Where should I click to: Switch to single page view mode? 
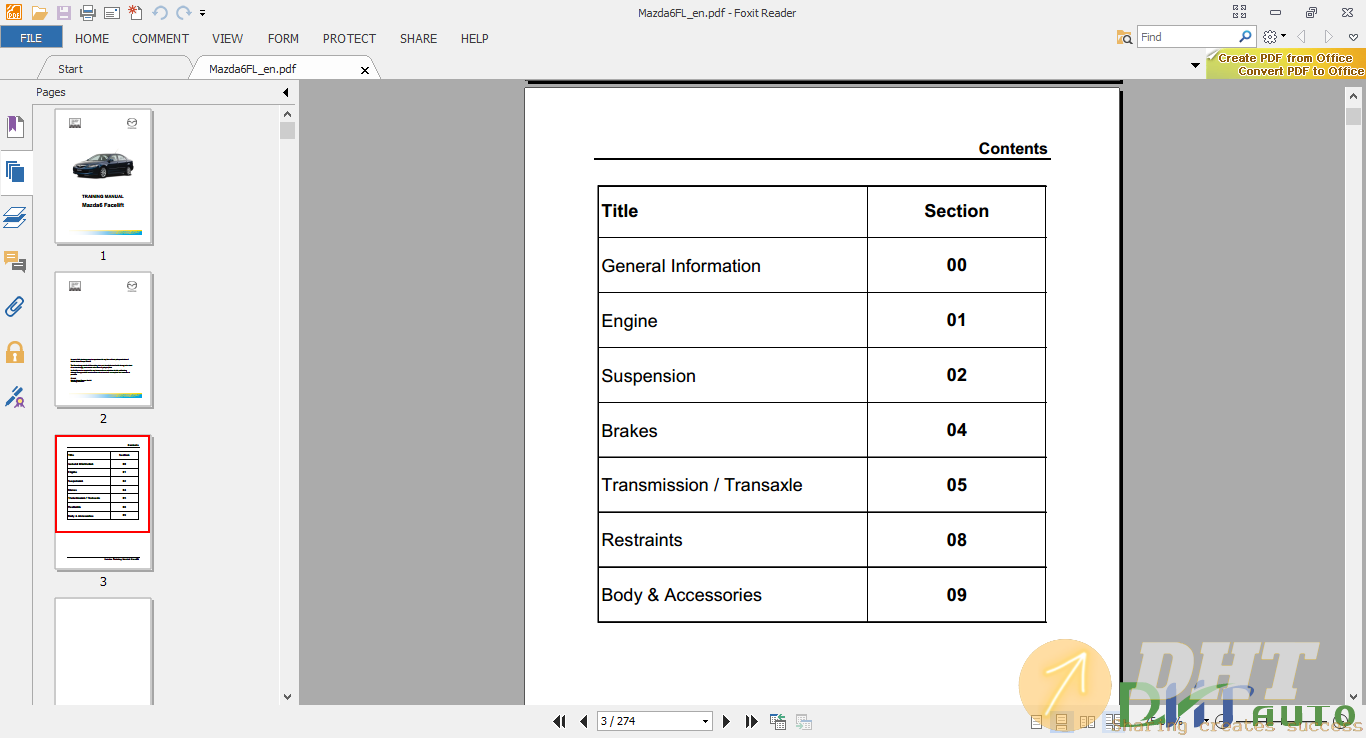click(x=1036, y=721)
